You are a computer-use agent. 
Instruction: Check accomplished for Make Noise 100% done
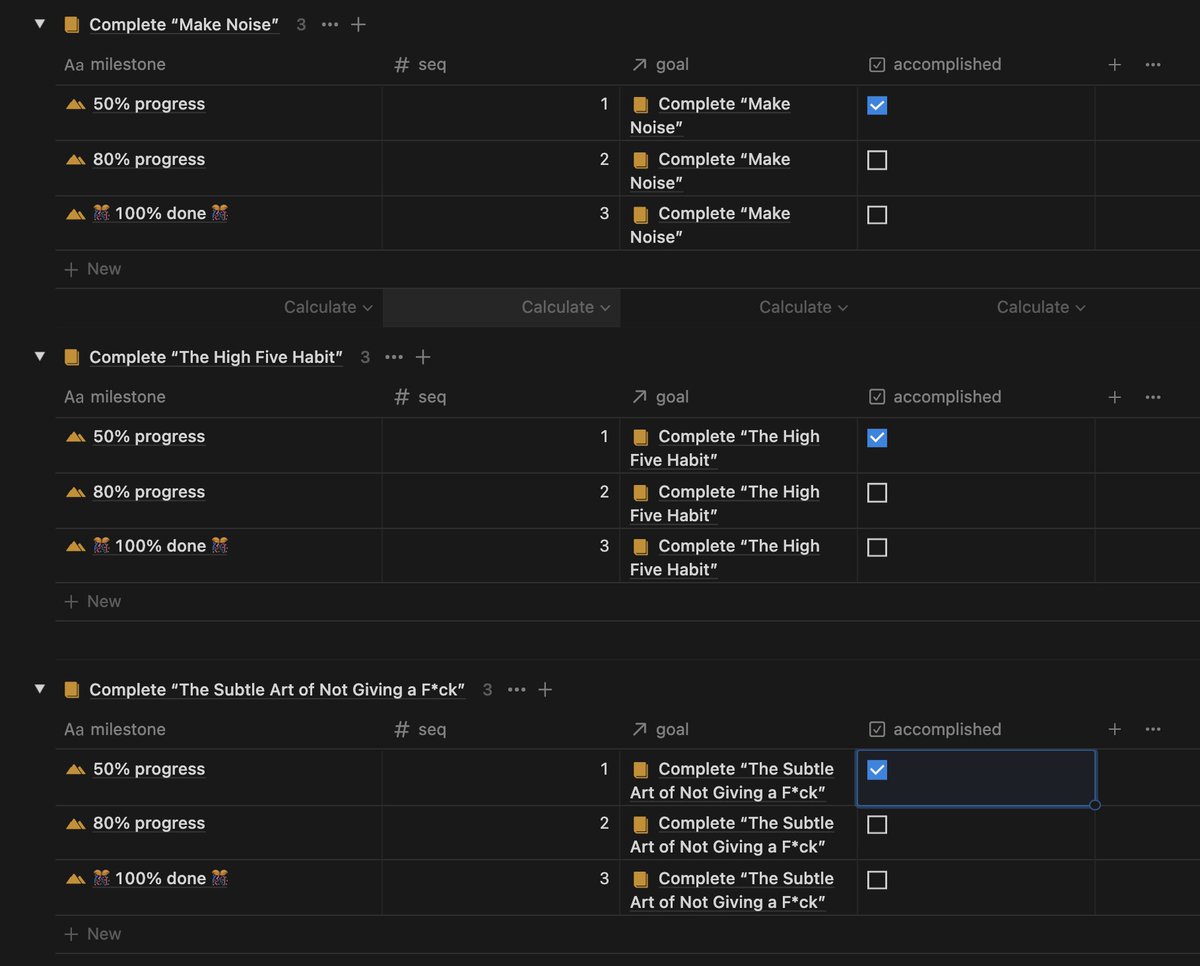pyautogui.click(x=877, y=215)
